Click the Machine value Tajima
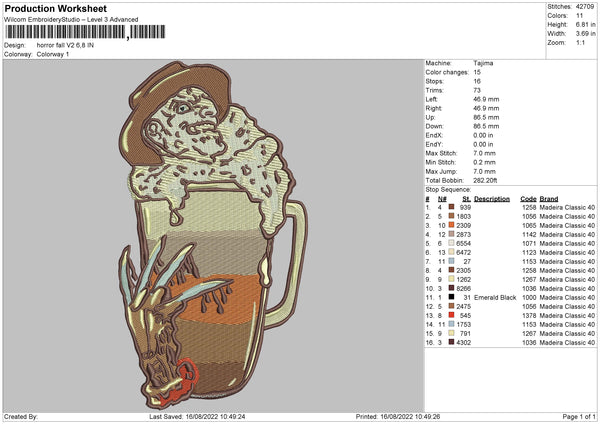 (483, 63)
